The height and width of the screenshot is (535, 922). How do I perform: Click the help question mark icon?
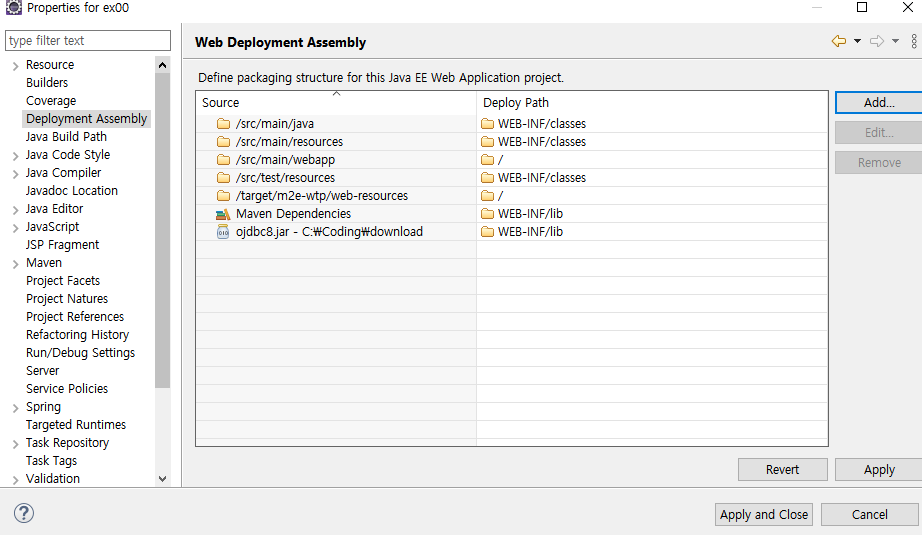[x=24, y=513]
